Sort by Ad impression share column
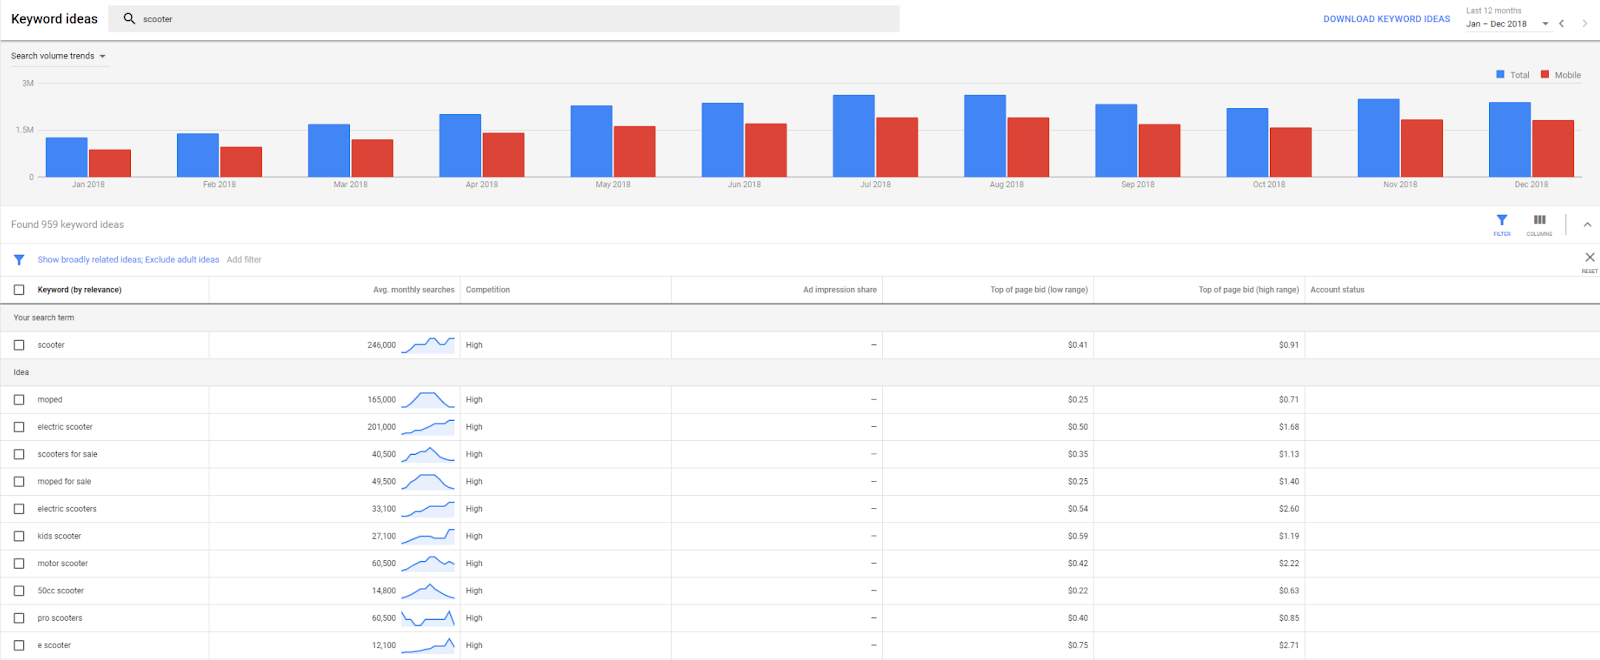1600x660 pixels. coord(840,290)
